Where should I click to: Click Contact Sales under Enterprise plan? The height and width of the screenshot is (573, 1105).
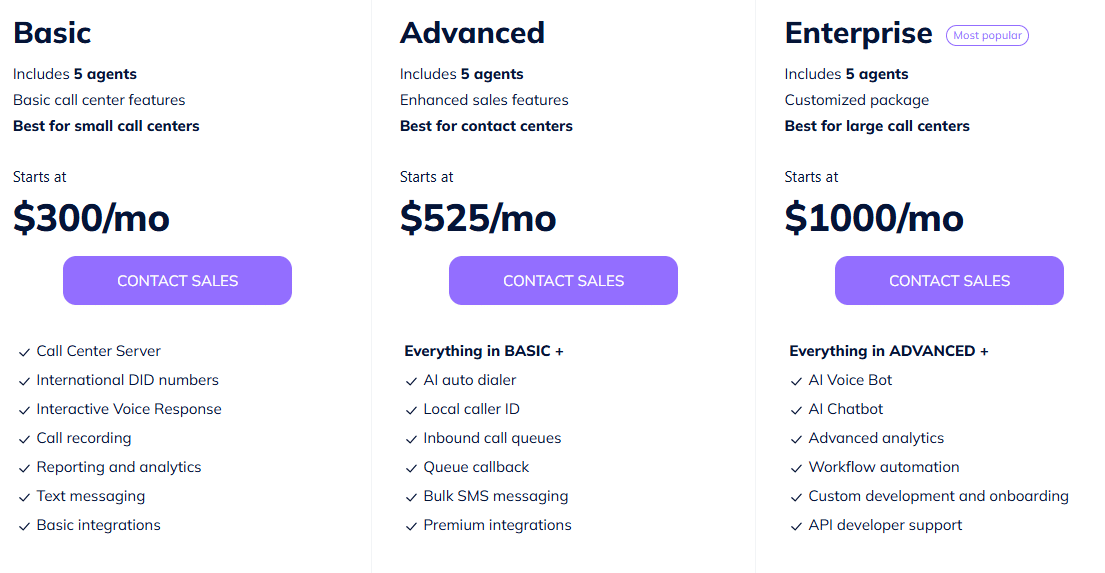[949, 281]
